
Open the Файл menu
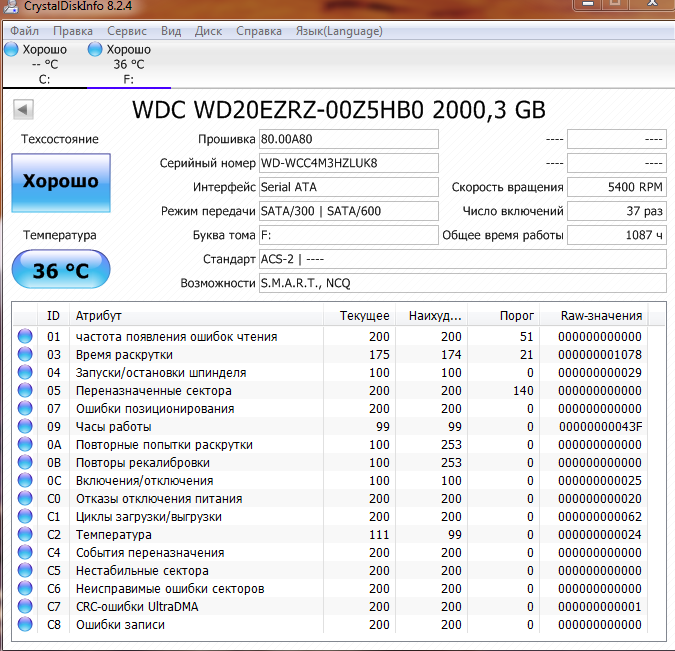pyautogui.click(x=25, y=31)
